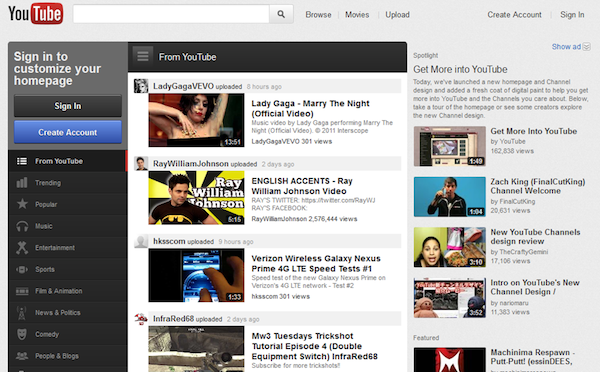Image resolution: width=600 pixels, height=372 pixels.
Task: Click the Comedy mask icon
Action: [22, 334]
